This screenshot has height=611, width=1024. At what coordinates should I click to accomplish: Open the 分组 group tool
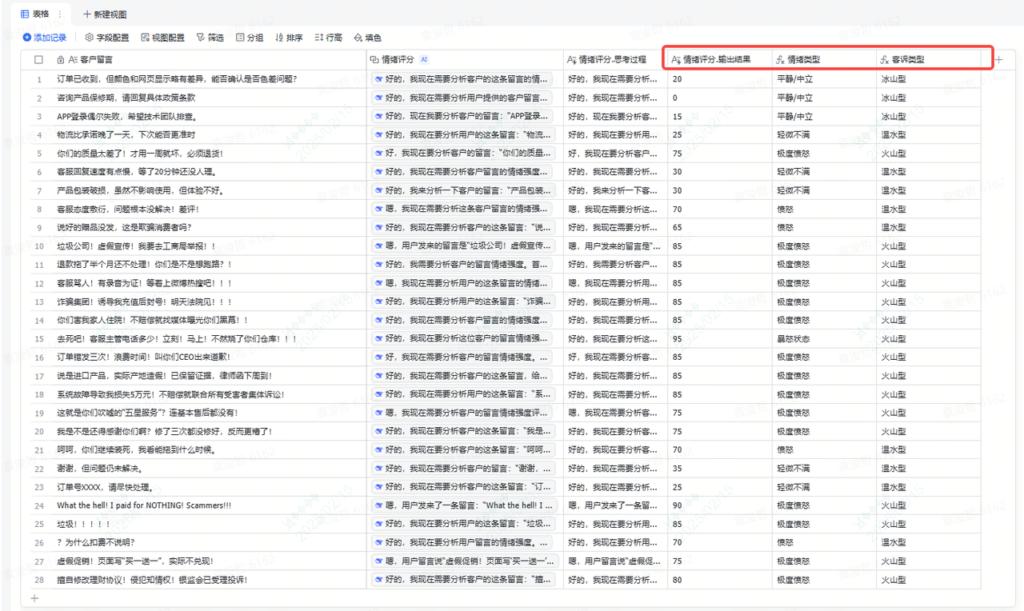249,37
